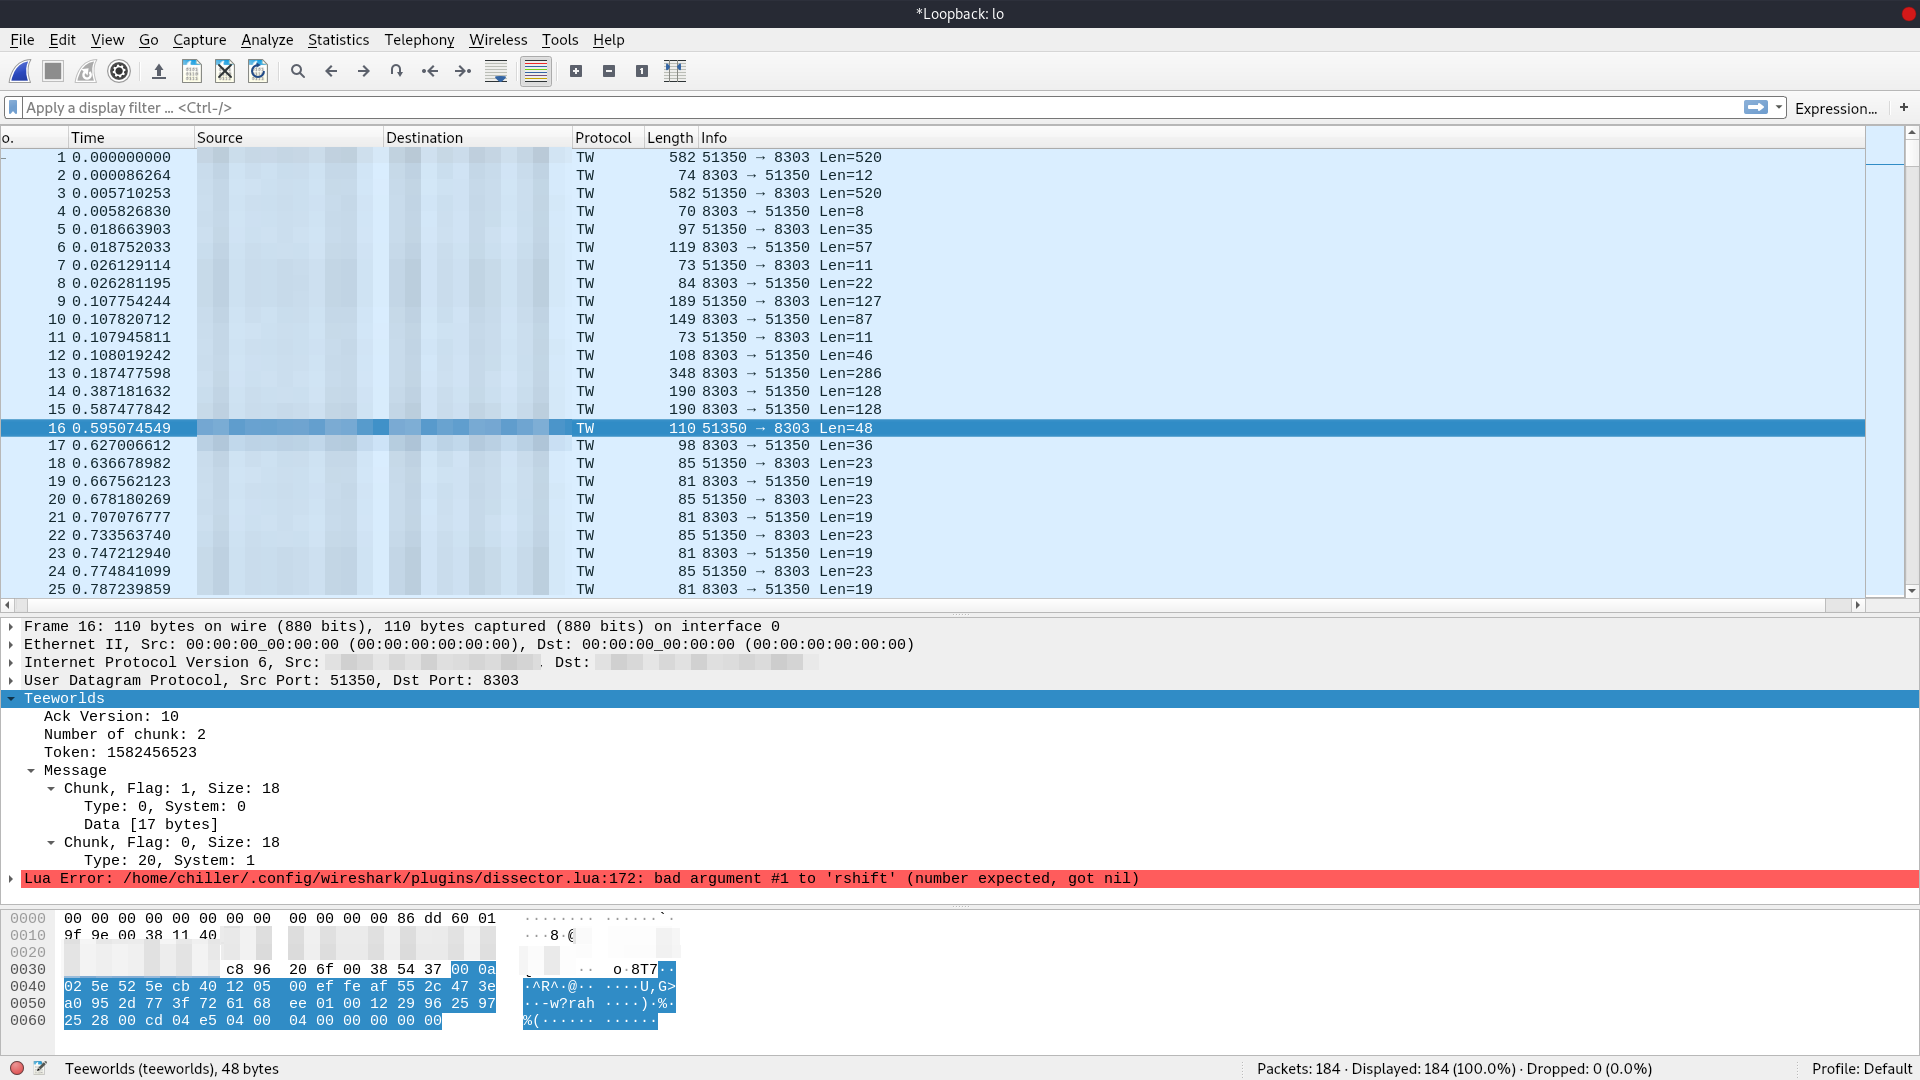Open the Telephony menu
The width and height of the screenshot is (1920, 1080).
pos(418,40)
